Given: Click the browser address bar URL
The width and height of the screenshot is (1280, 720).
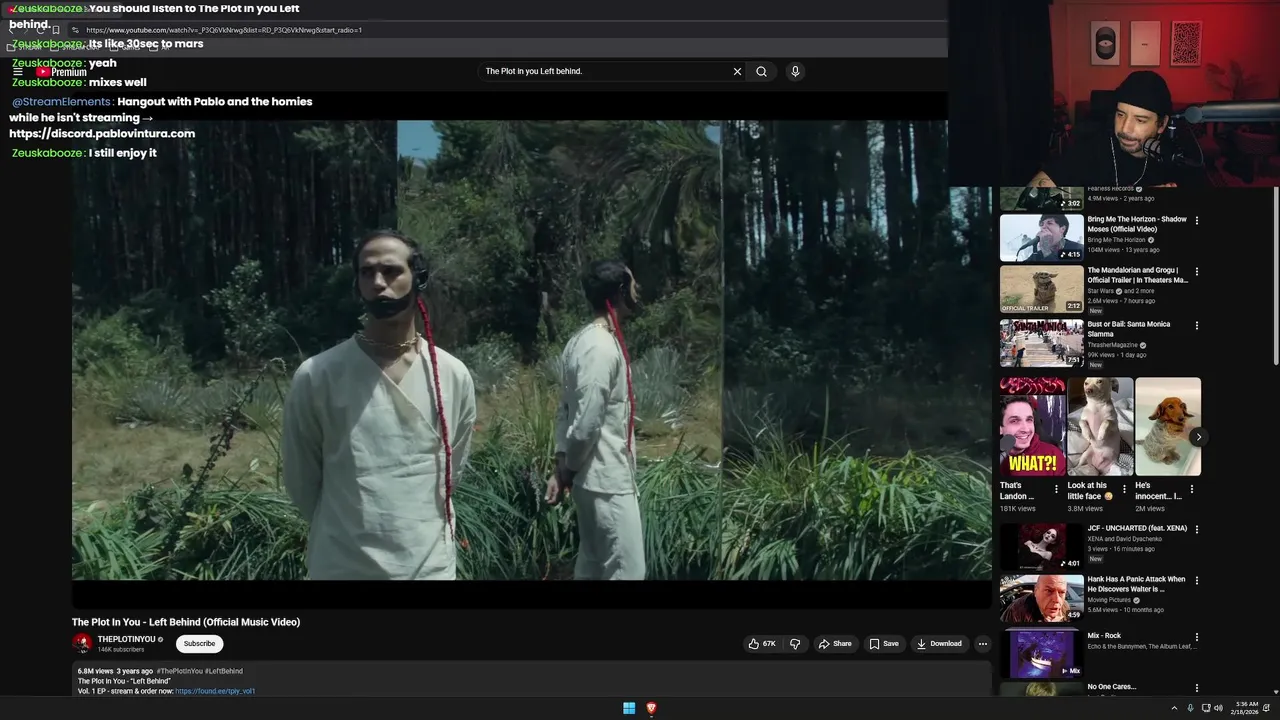Looking at the screenshot, I should 224,30.
